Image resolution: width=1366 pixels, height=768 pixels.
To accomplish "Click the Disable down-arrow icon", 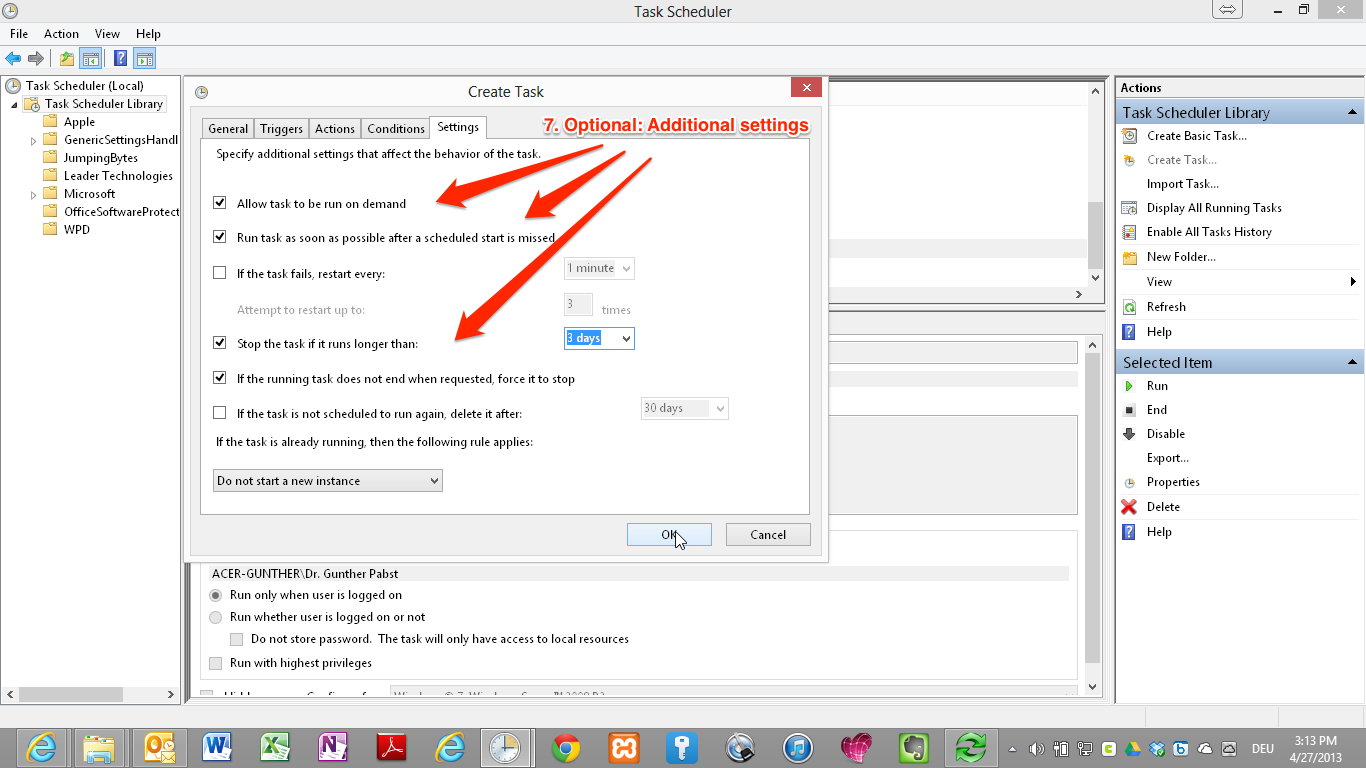I will 1129,434.
